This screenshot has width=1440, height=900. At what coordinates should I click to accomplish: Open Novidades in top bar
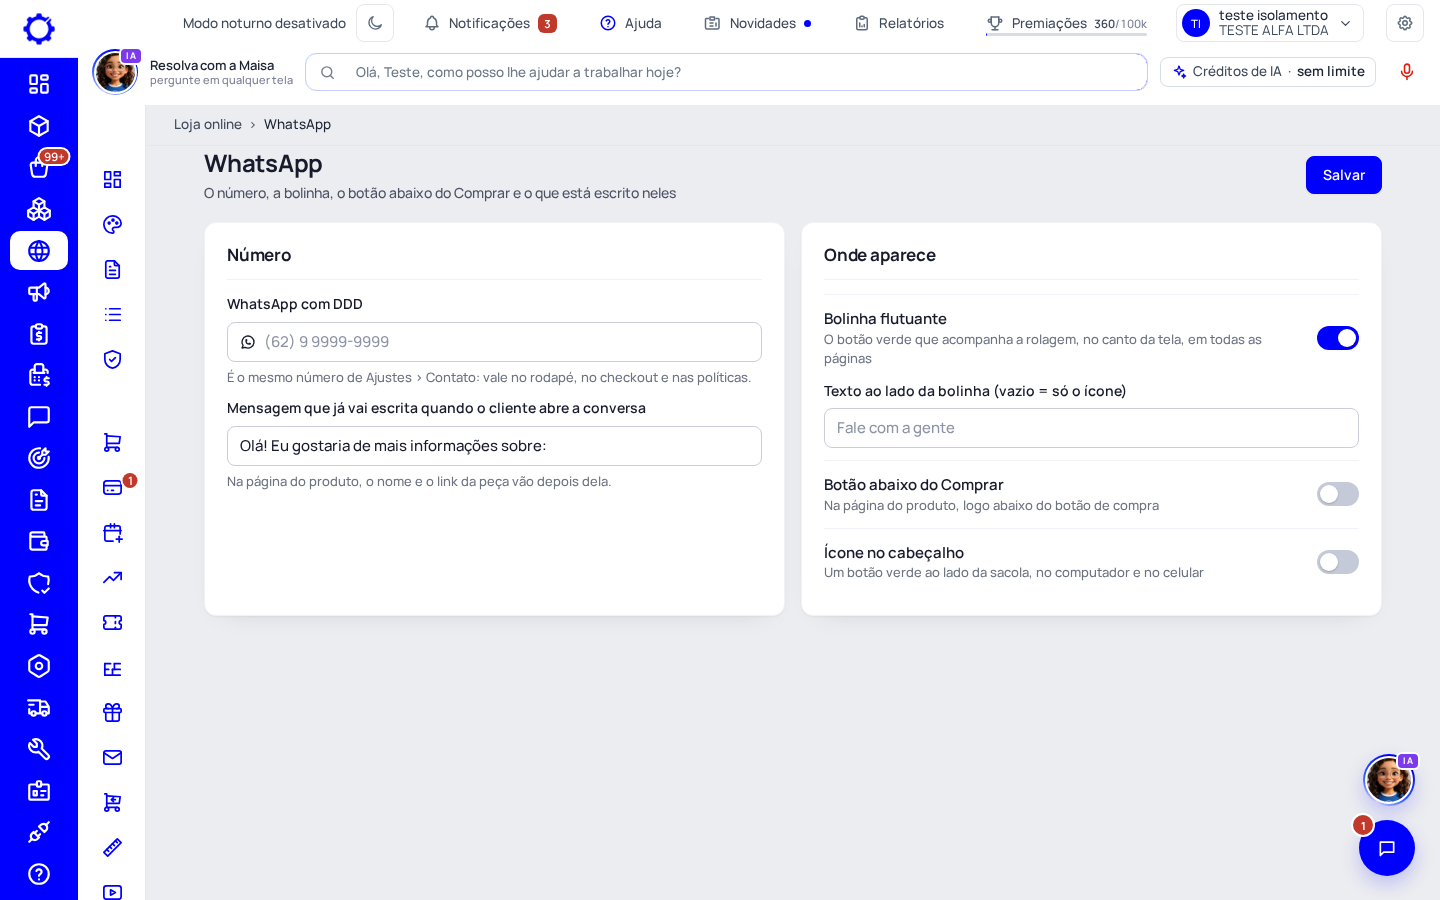pyautogui.click(x=758, y=23)
